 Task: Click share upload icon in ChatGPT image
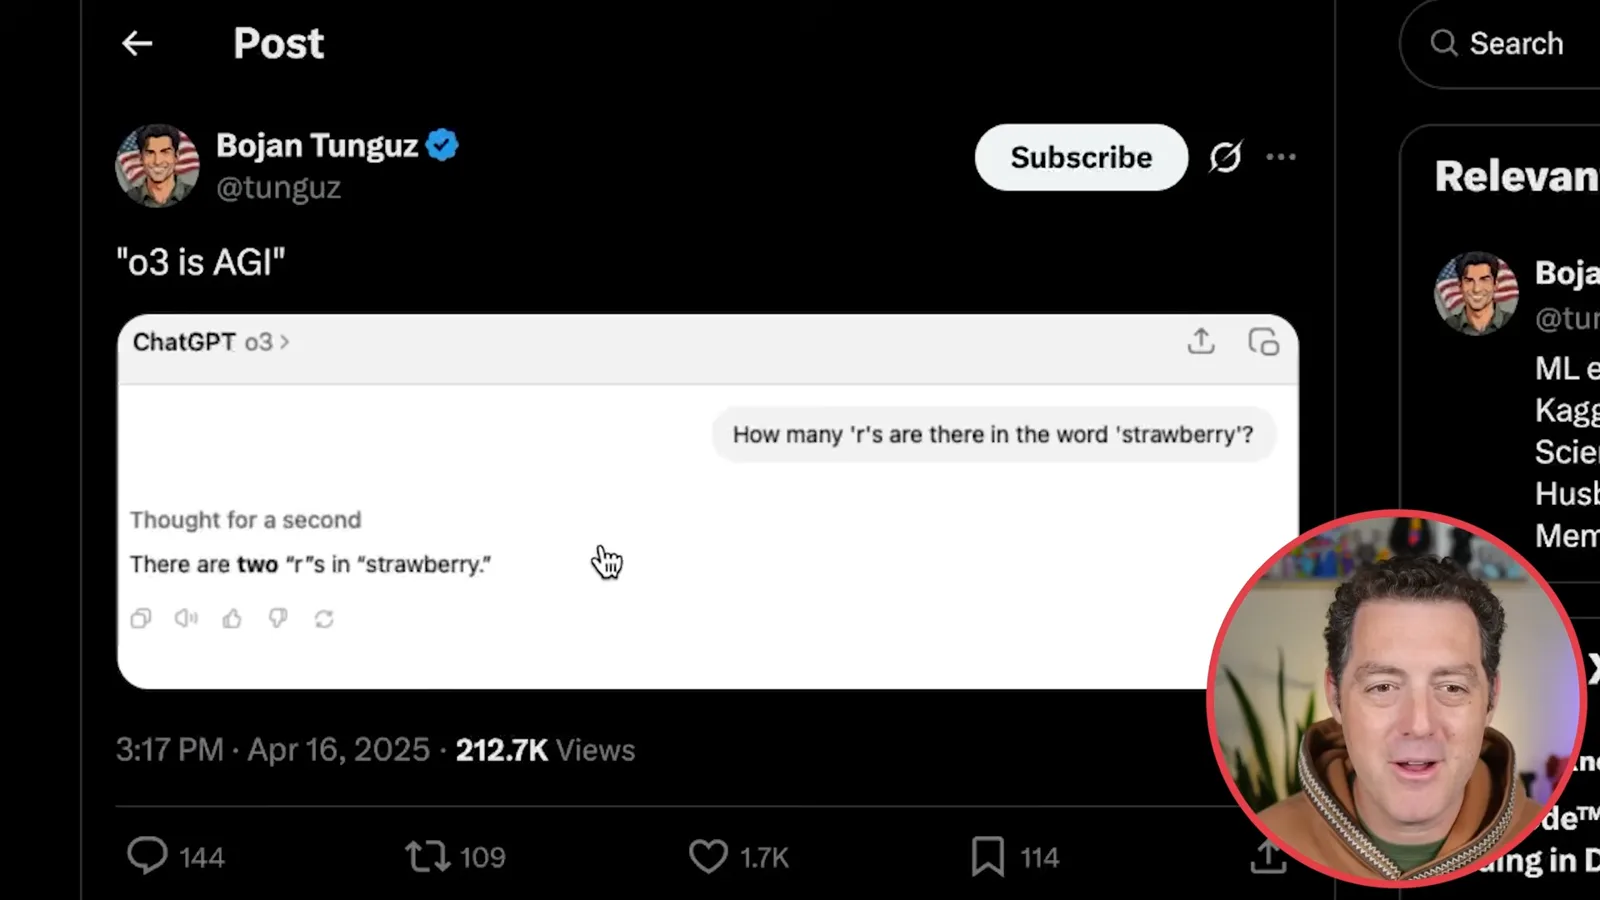pyautogui.click(x=1201, y=342)
